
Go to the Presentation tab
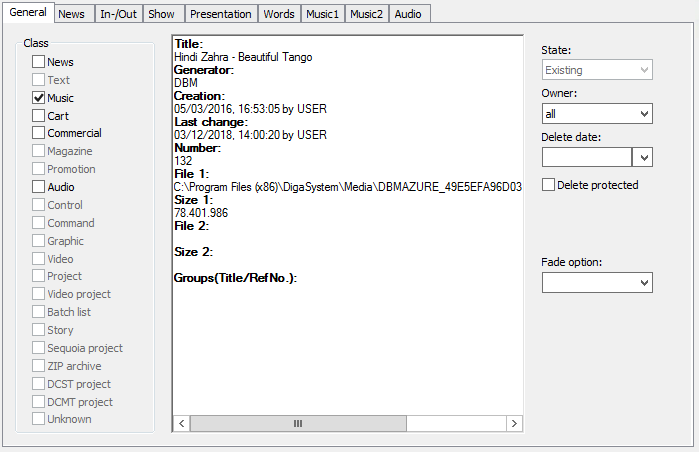pyautogui.click(x=220, y=14)
